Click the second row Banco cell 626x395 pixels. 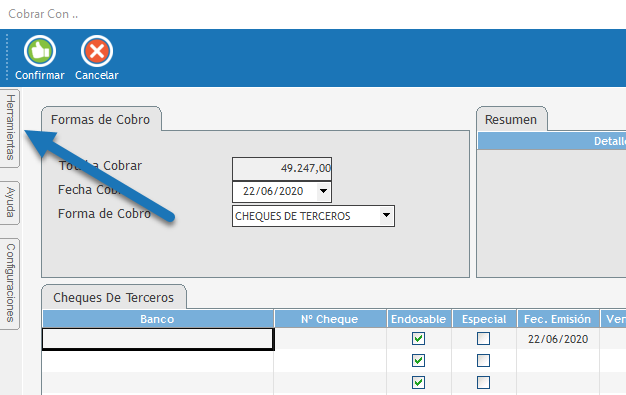coord(158,361)
